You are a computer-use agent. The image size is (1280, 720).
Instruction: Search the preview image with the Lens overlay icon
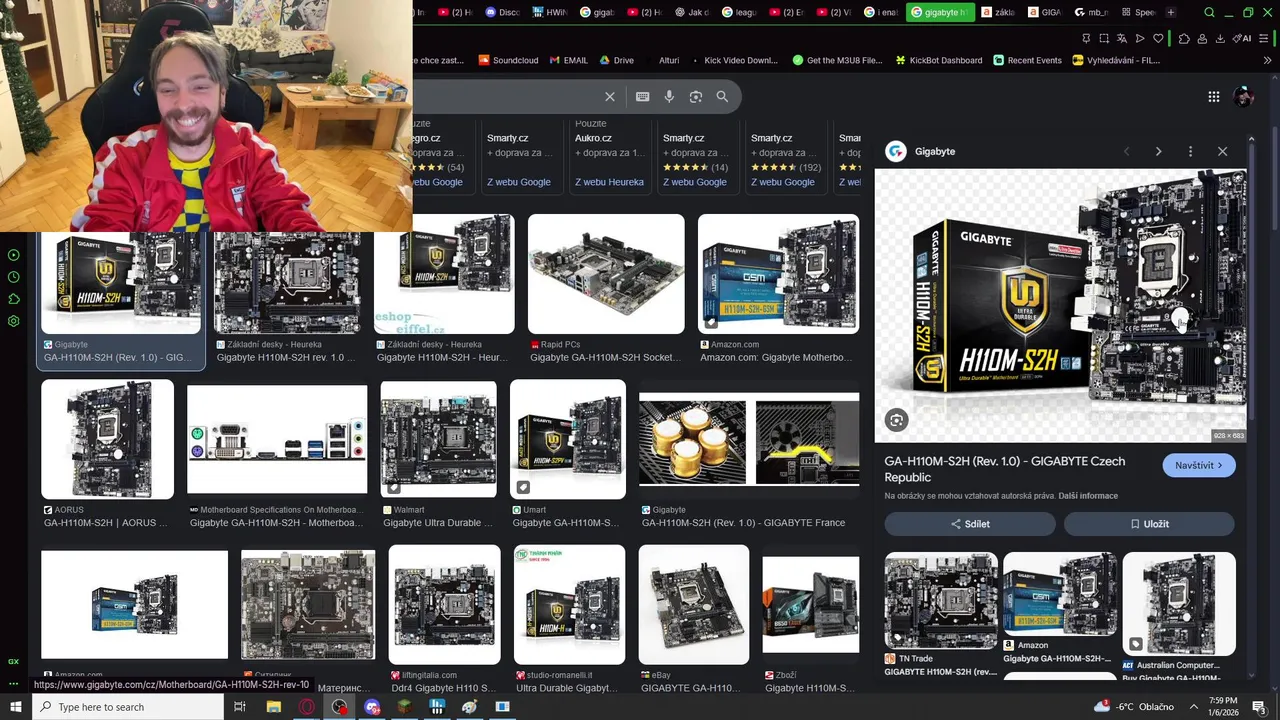897,420
